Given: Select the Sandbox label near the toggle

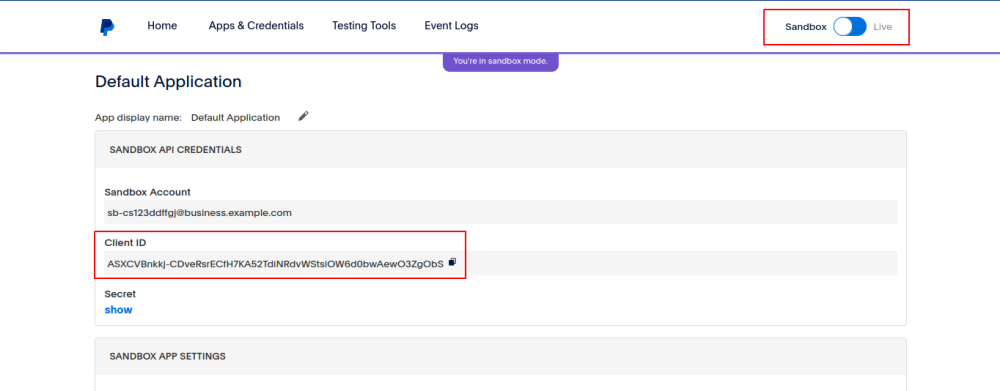Looking at the screenshot, I should click(805, 27).
